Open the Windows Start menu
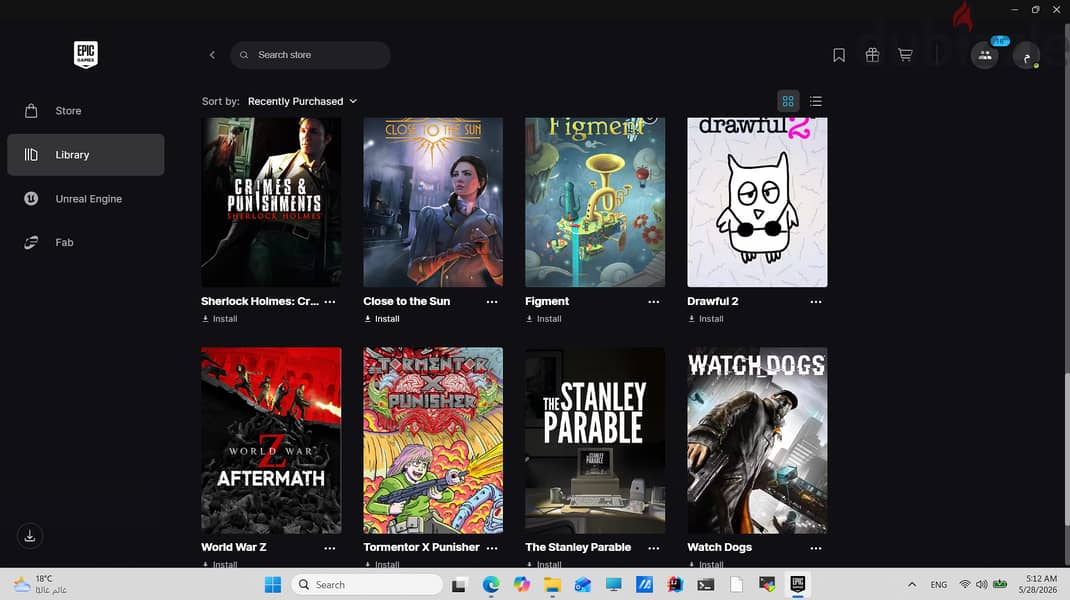The height and width of the screenshot is (600, 1070). click(x=273, y=585)
